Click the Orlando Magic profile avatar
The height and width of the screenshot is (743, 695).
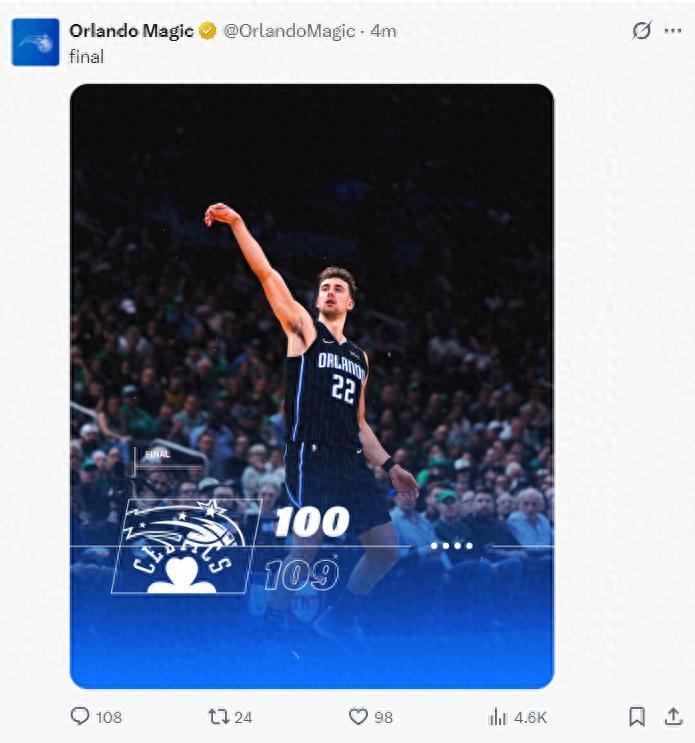[x=35, y=42]
